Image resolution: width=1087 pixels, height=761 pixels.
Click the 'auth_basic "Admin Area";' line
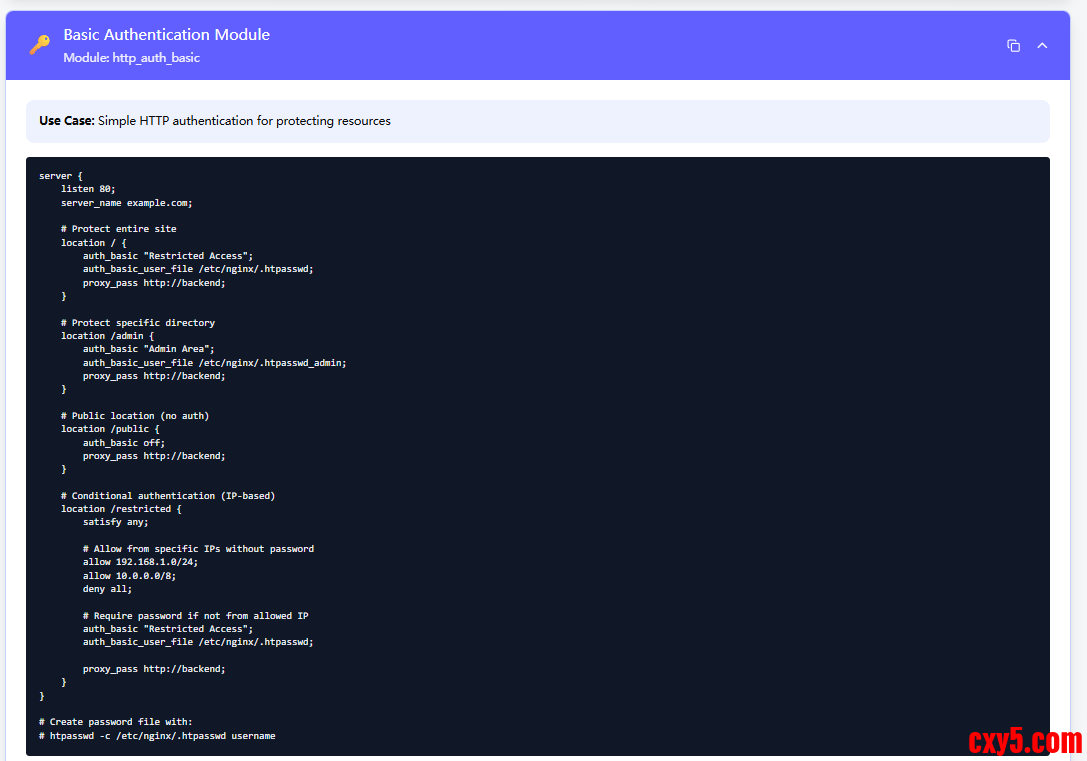148,349
